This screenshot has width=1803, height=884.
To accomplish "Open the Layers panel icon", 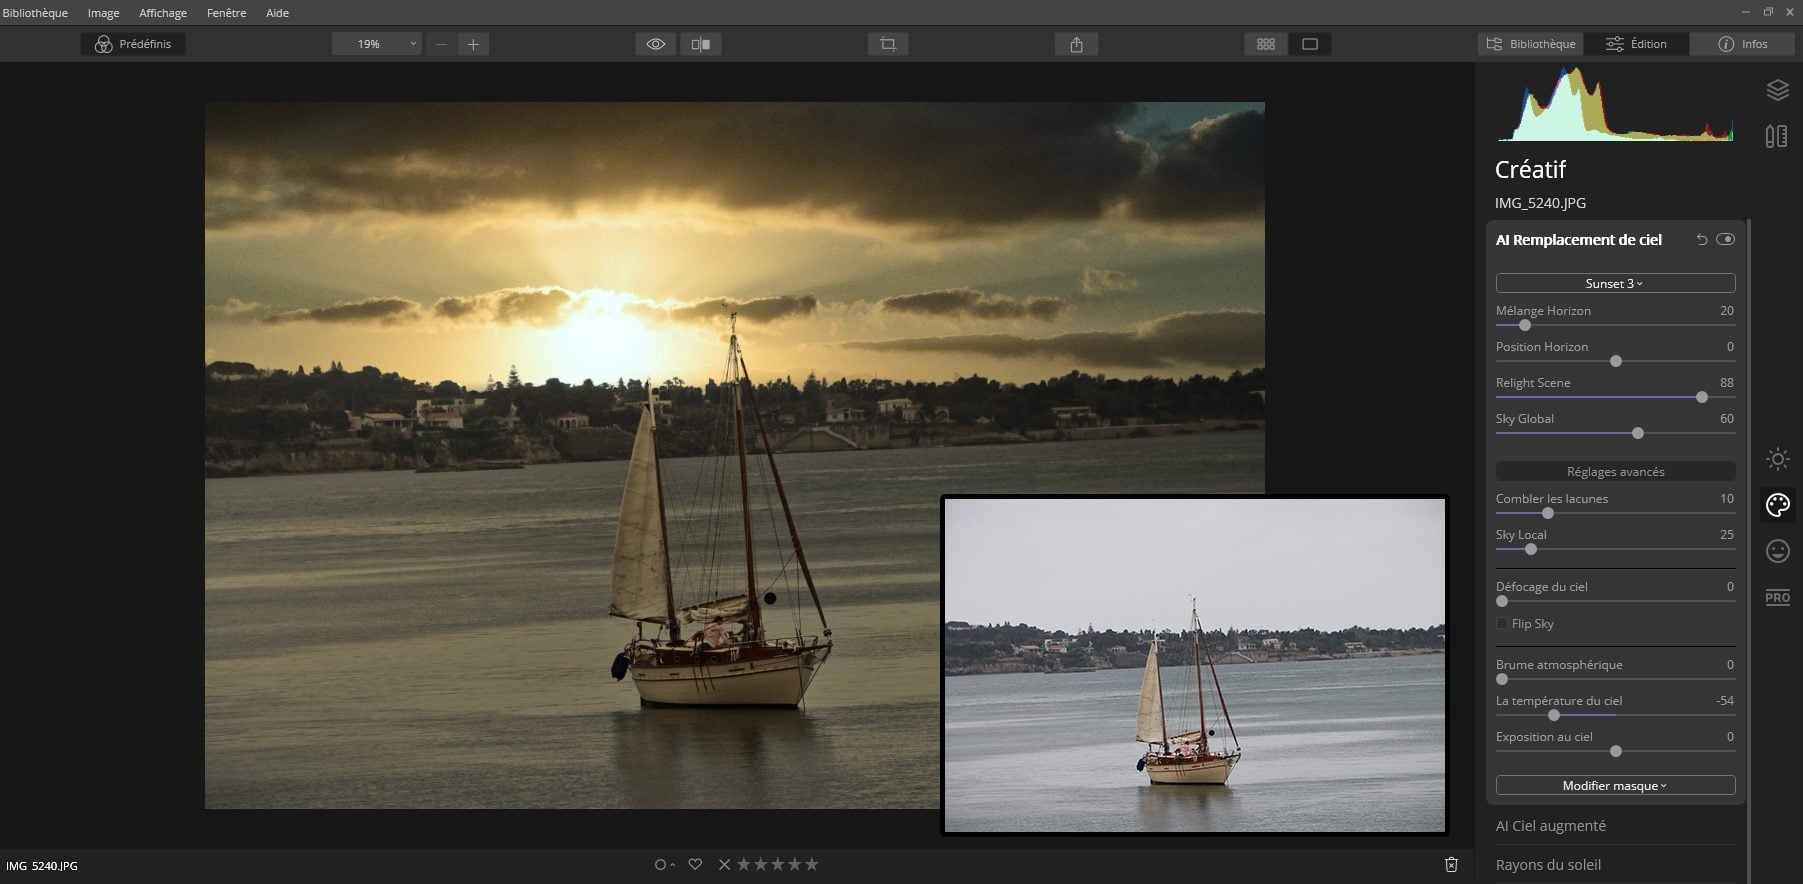I will point(1777,90).
